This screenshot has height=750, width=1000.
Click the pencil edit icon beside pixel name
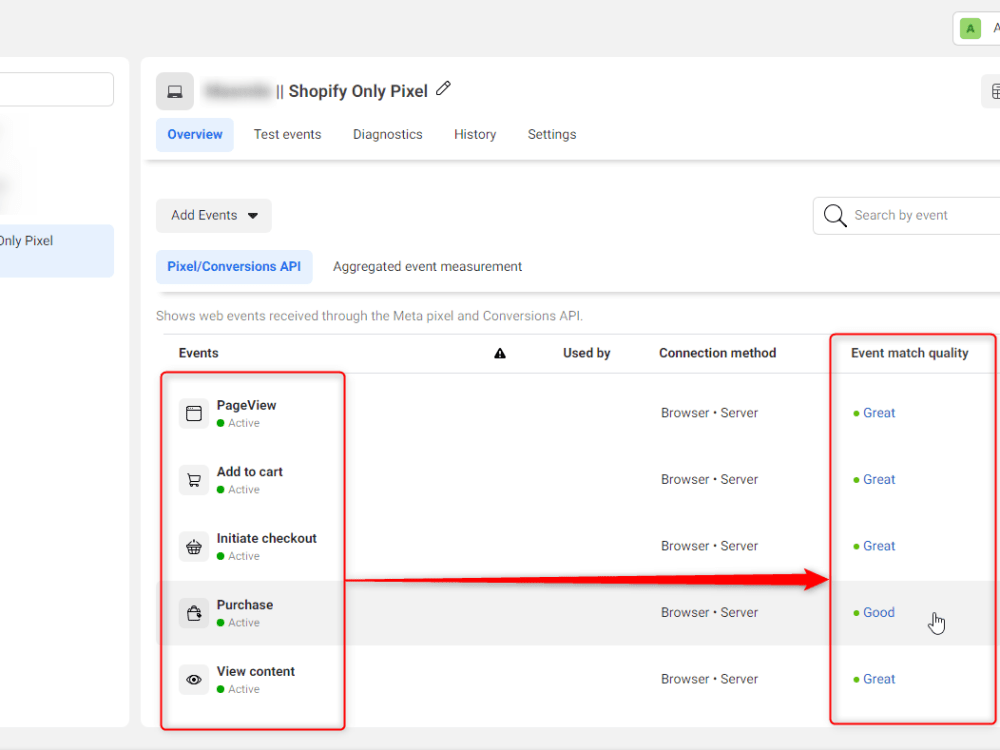click(443, 89)
